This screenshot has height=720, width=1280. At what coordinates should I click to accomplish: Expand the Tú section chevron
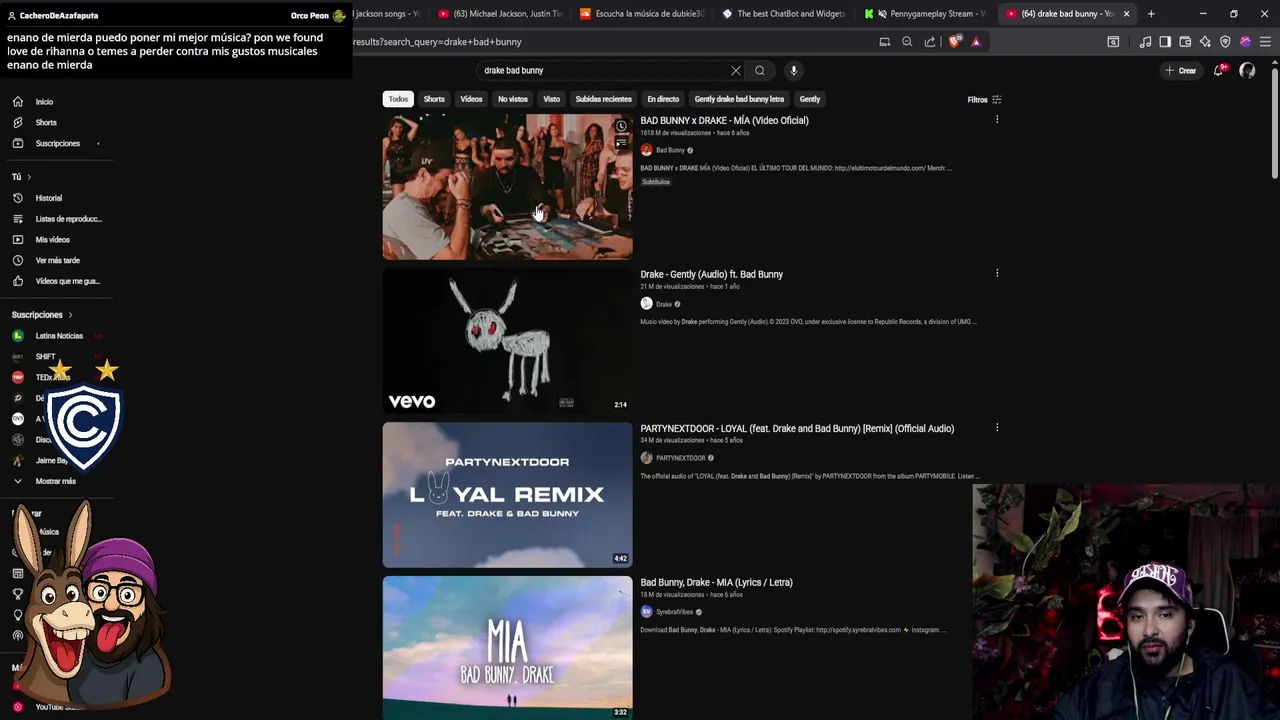click(29, 177)
